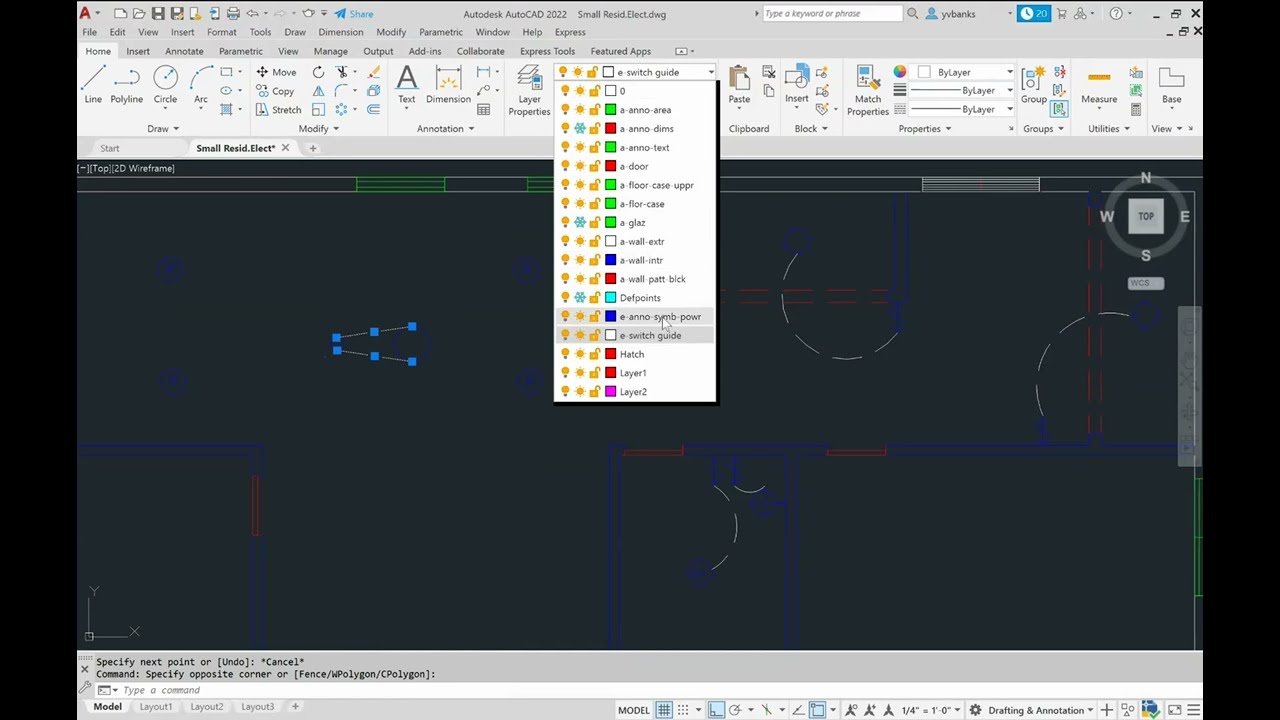Toggle freeze icon of a-anno-dims layer
1280x720 pixels.
coord(580,128)
